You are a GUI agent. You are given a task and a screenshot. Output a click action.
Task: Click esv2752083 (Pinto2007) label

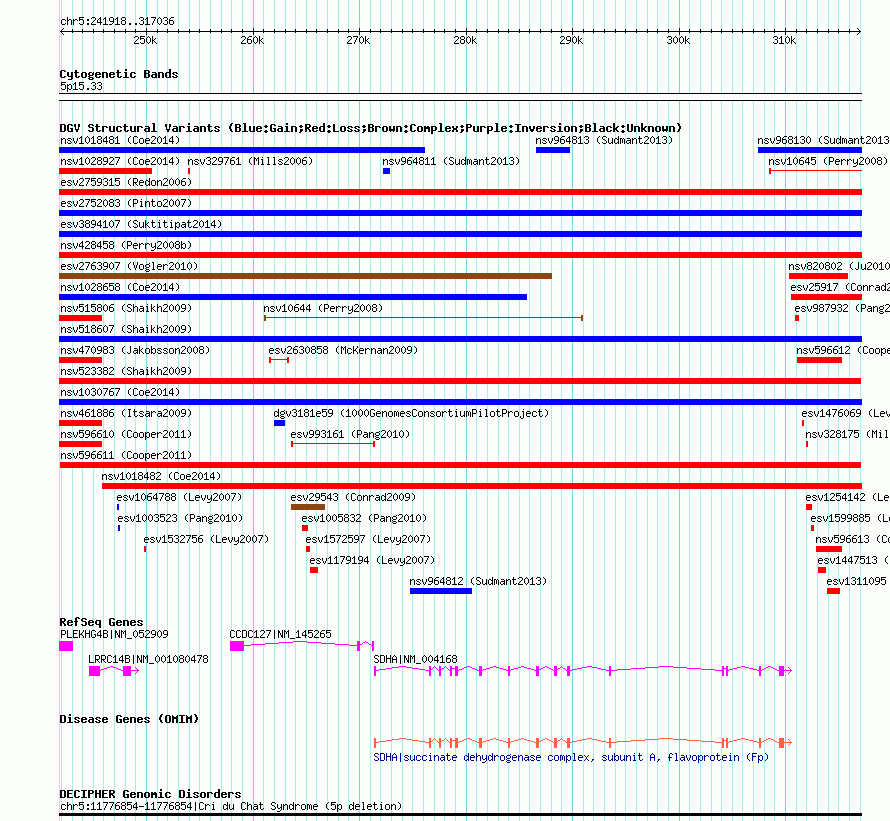(x=126, y=203)
